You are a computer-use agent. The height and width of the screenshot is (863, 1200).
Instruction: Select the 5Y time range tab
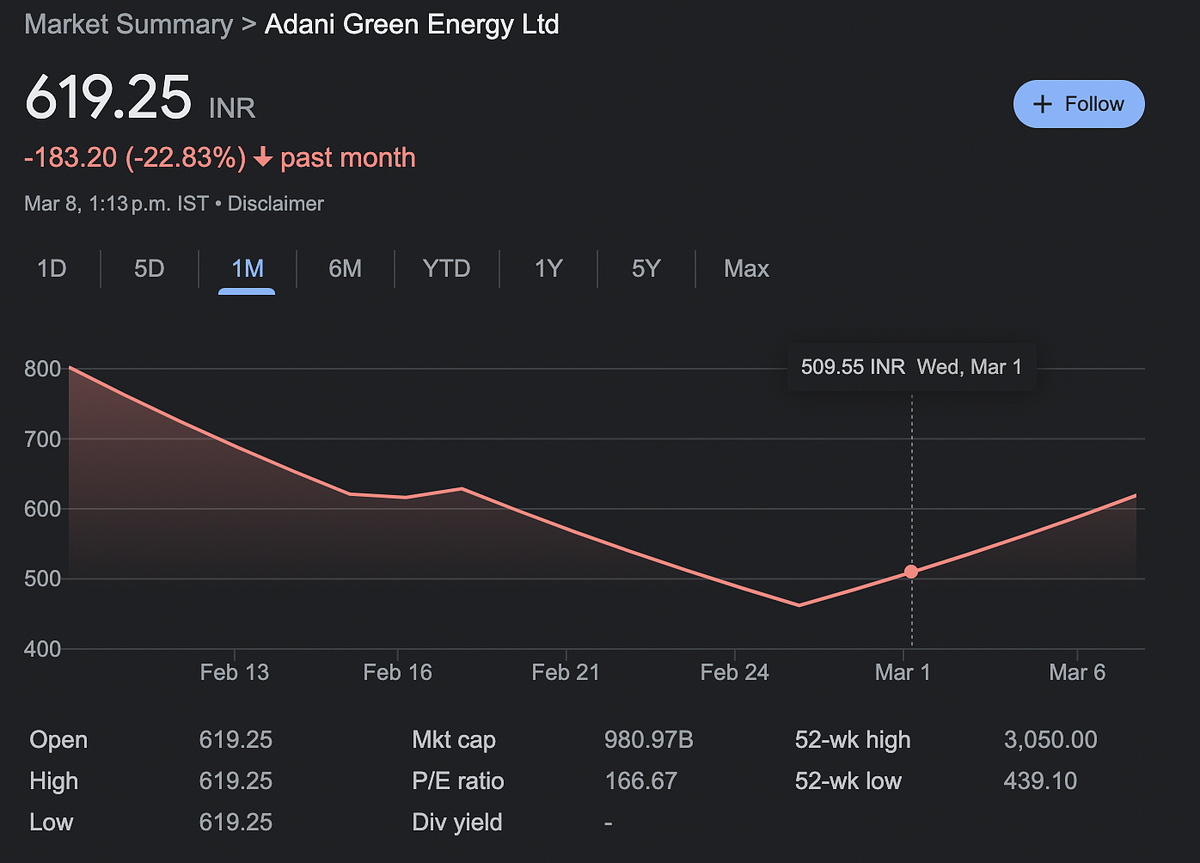pos(646,269)
